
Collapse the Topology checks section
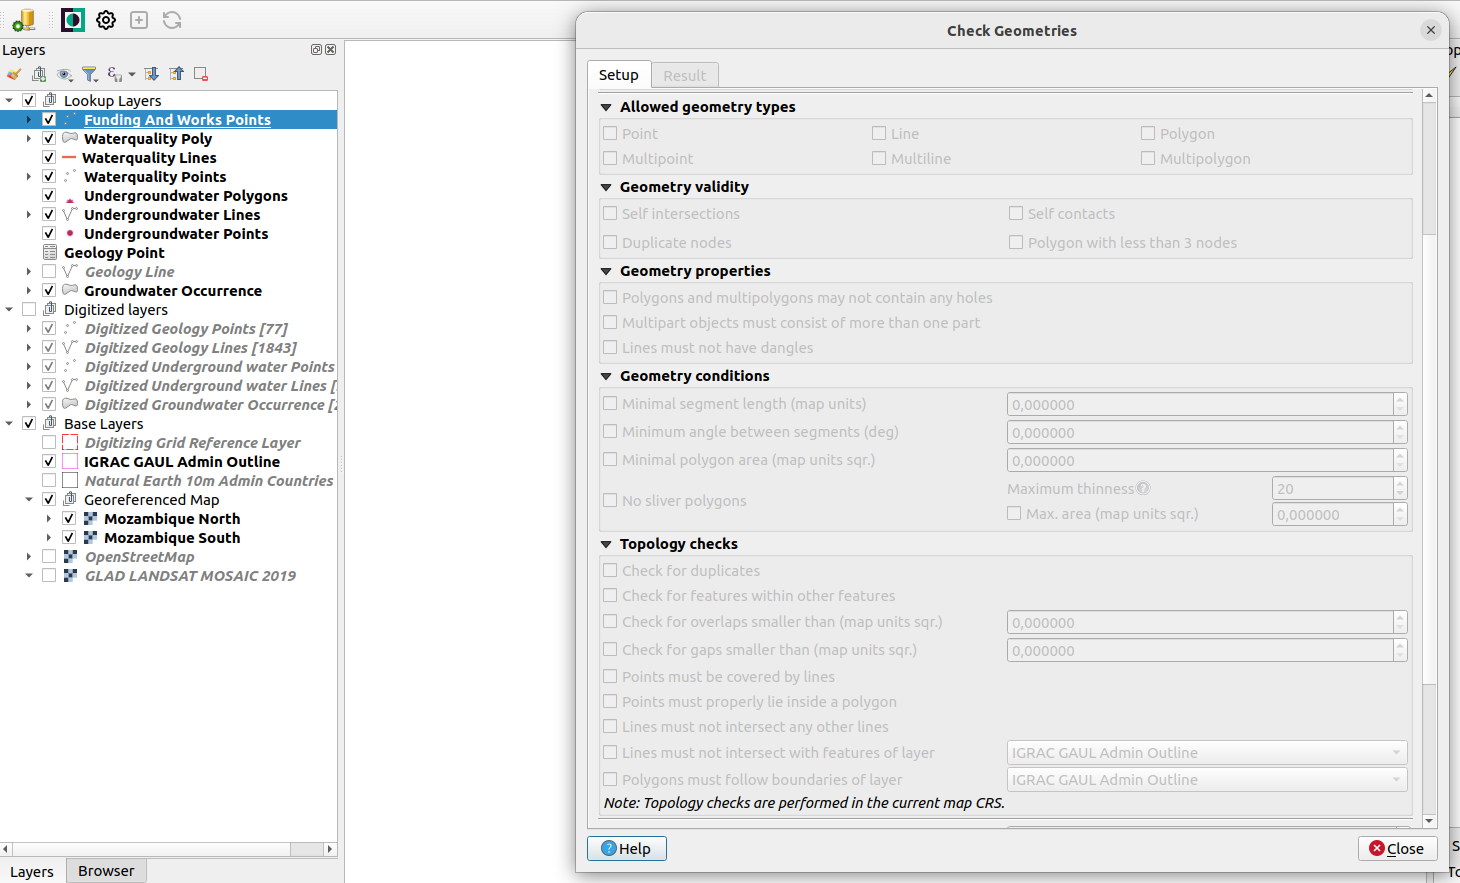[x=606, y=544]
